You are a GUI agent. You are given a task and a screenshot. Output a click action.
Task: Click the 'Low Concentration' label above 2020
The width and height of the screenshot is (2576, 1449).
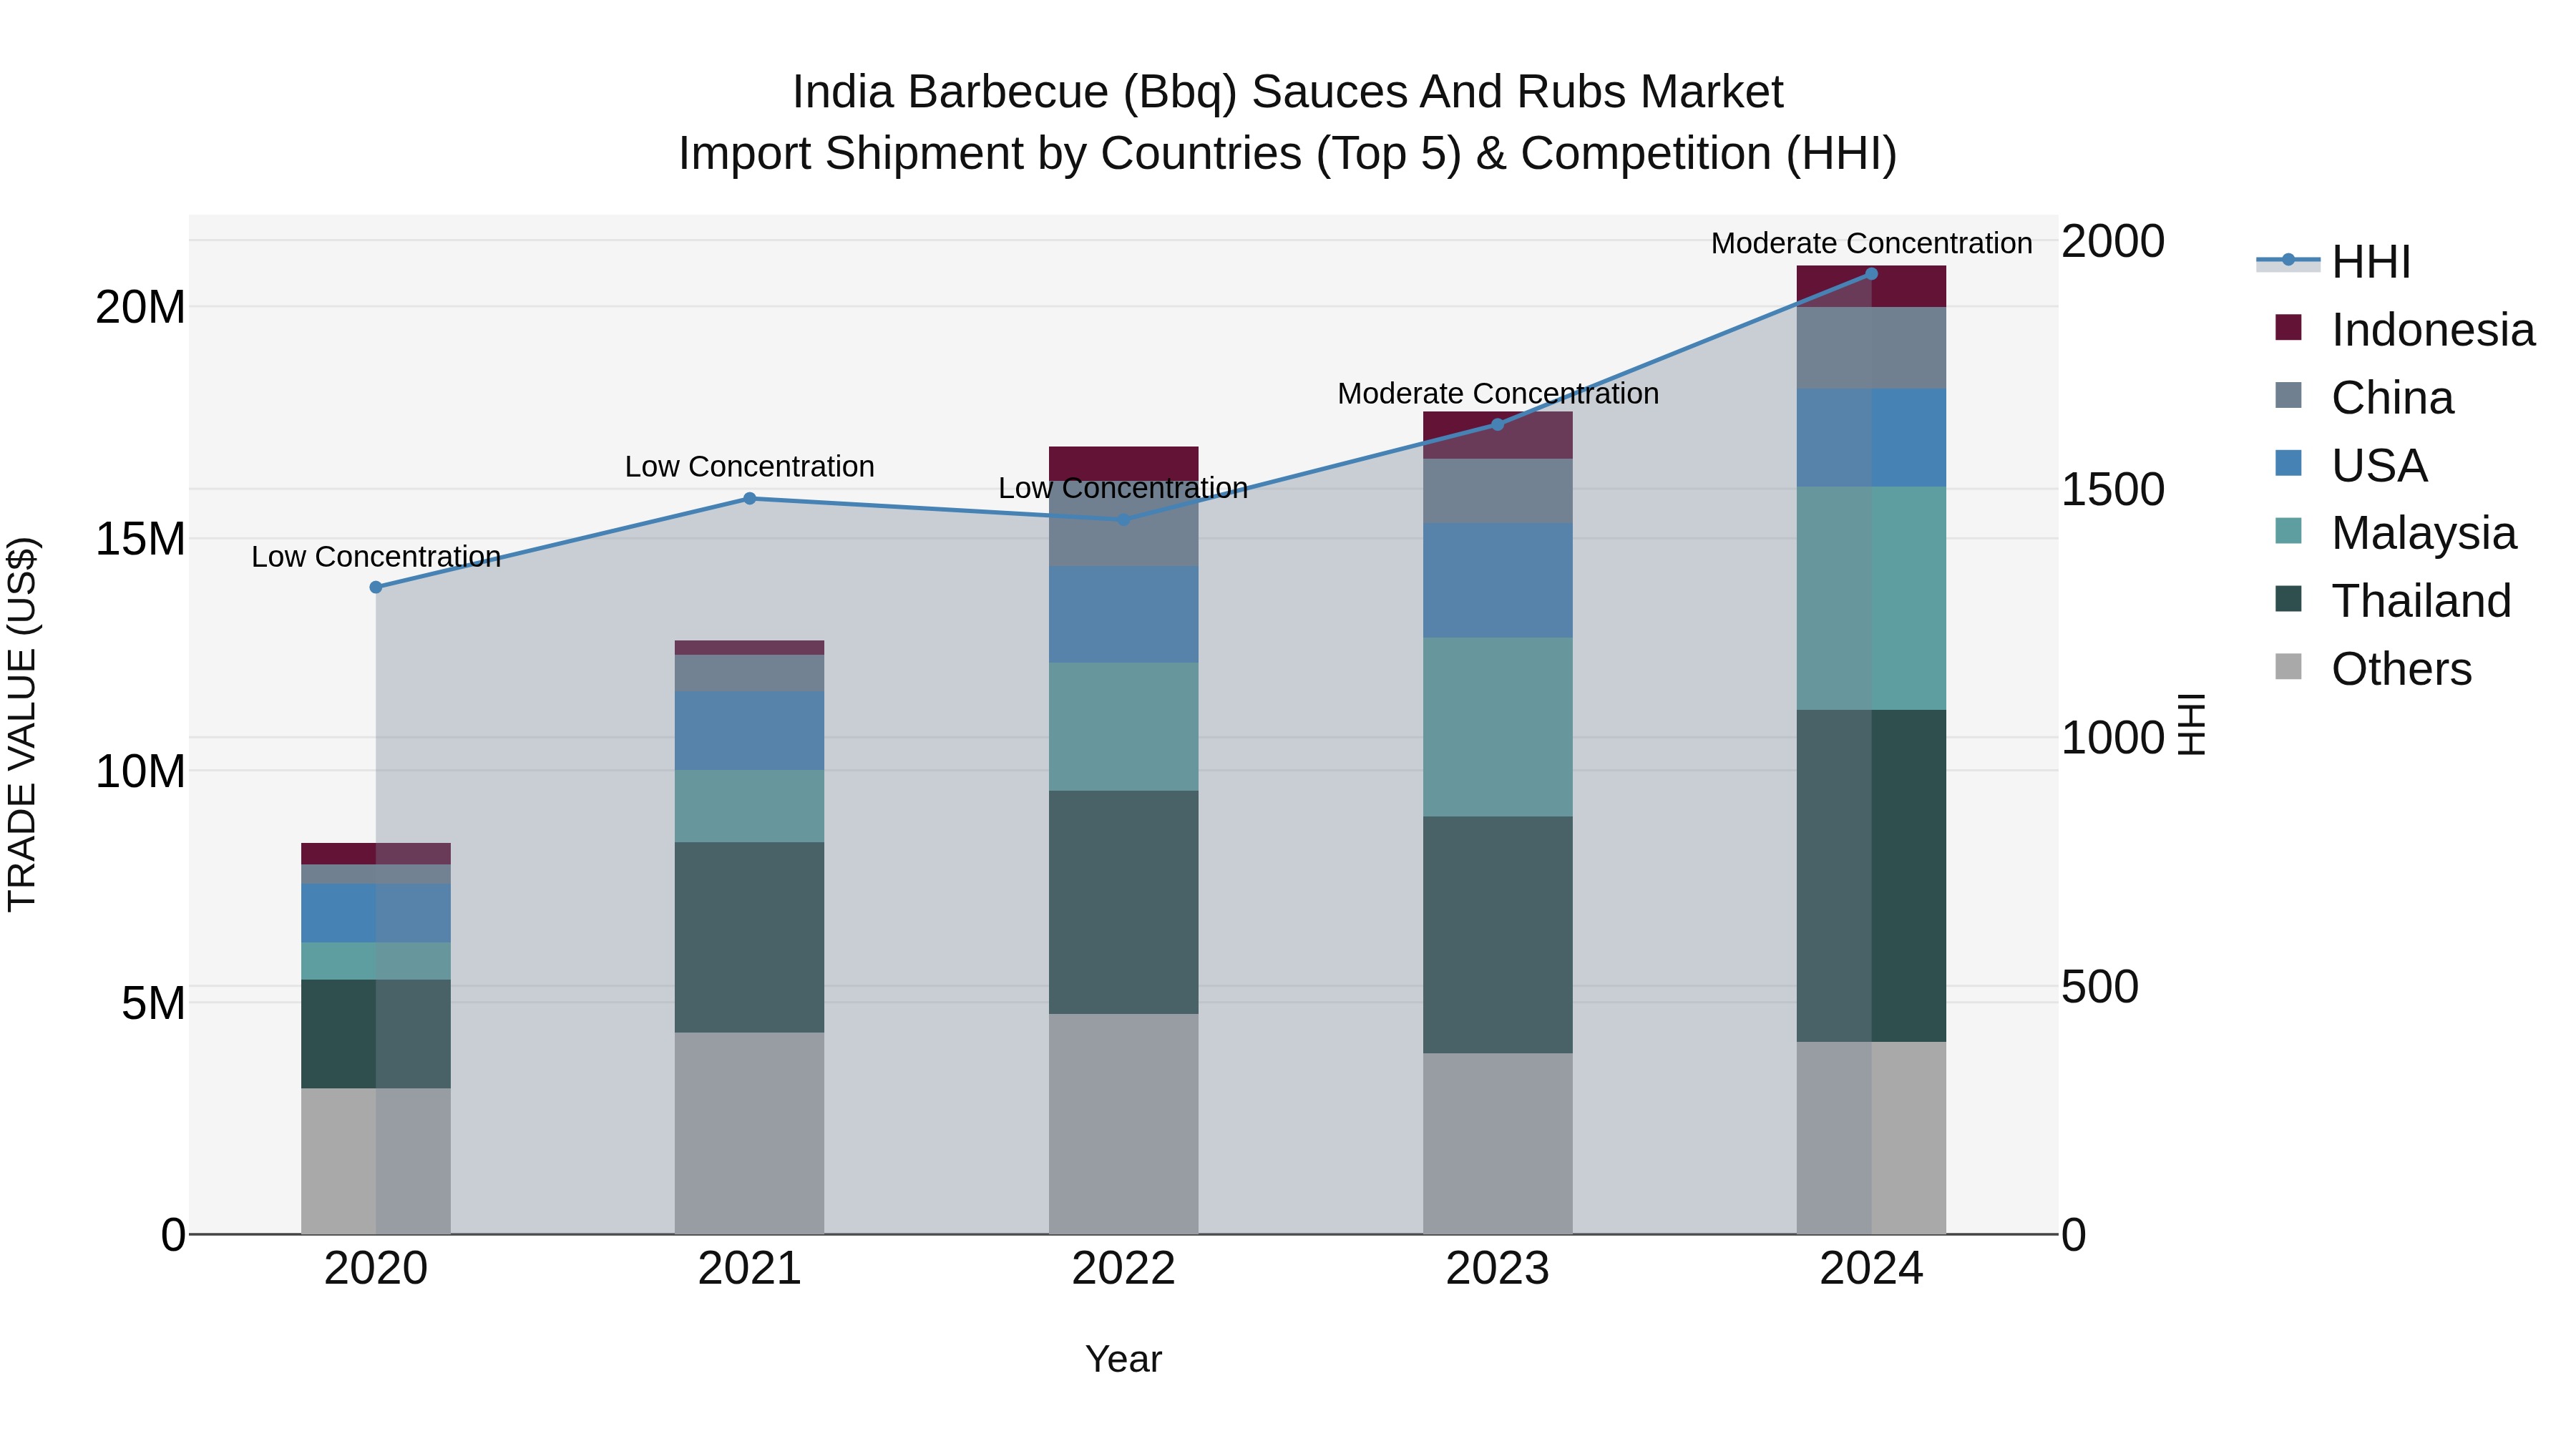click(x=376, y=556)
